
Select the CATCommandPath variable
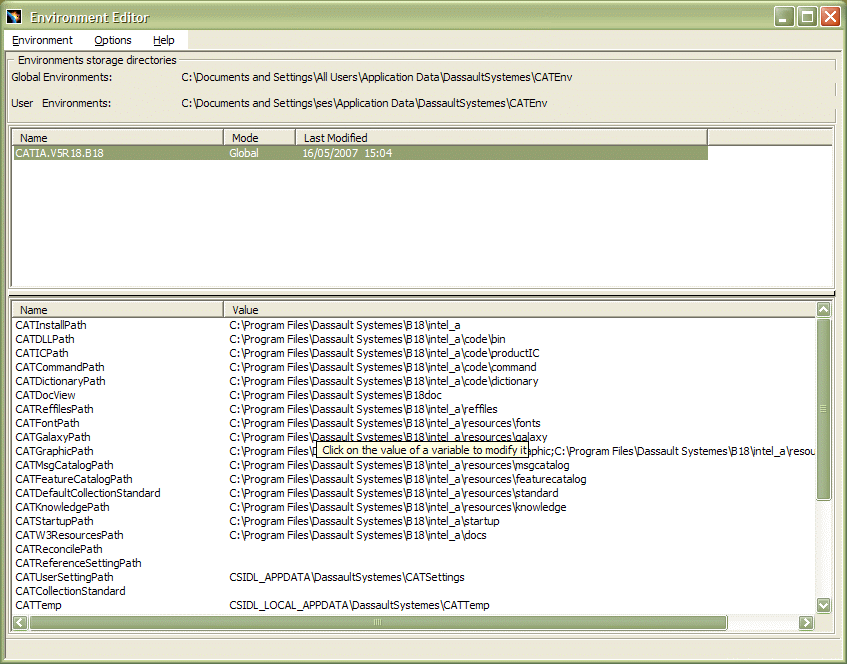[60, 367]
